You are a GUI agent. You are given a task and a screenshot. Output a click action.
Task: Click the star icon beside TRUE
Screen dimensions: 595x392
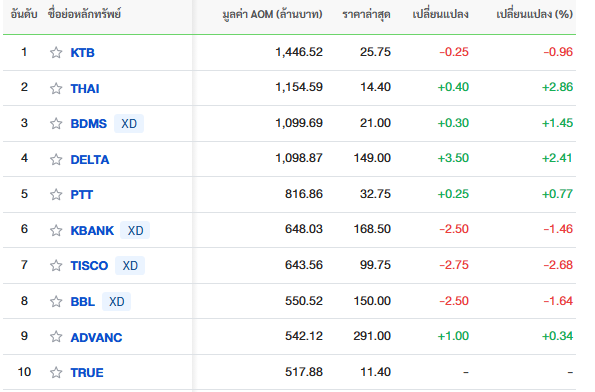coord(56,372)
